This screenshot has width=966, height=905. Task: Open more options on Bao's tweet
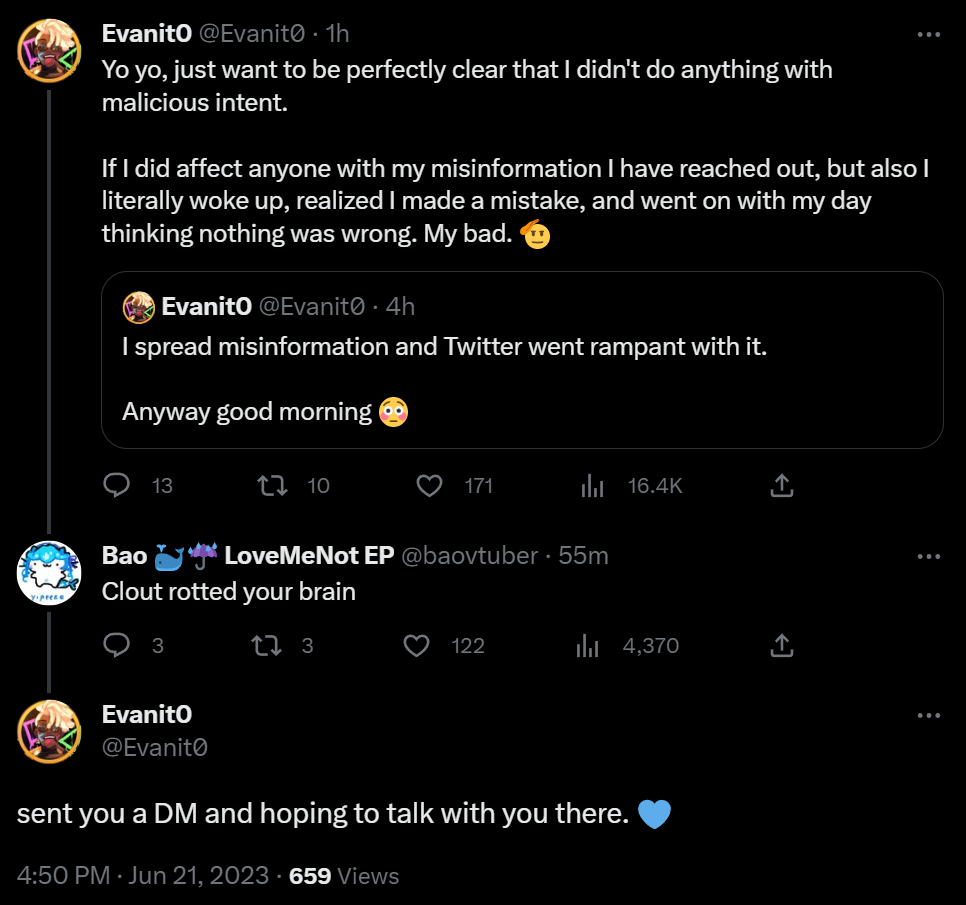pyautogui.click(x=929, y=556)
